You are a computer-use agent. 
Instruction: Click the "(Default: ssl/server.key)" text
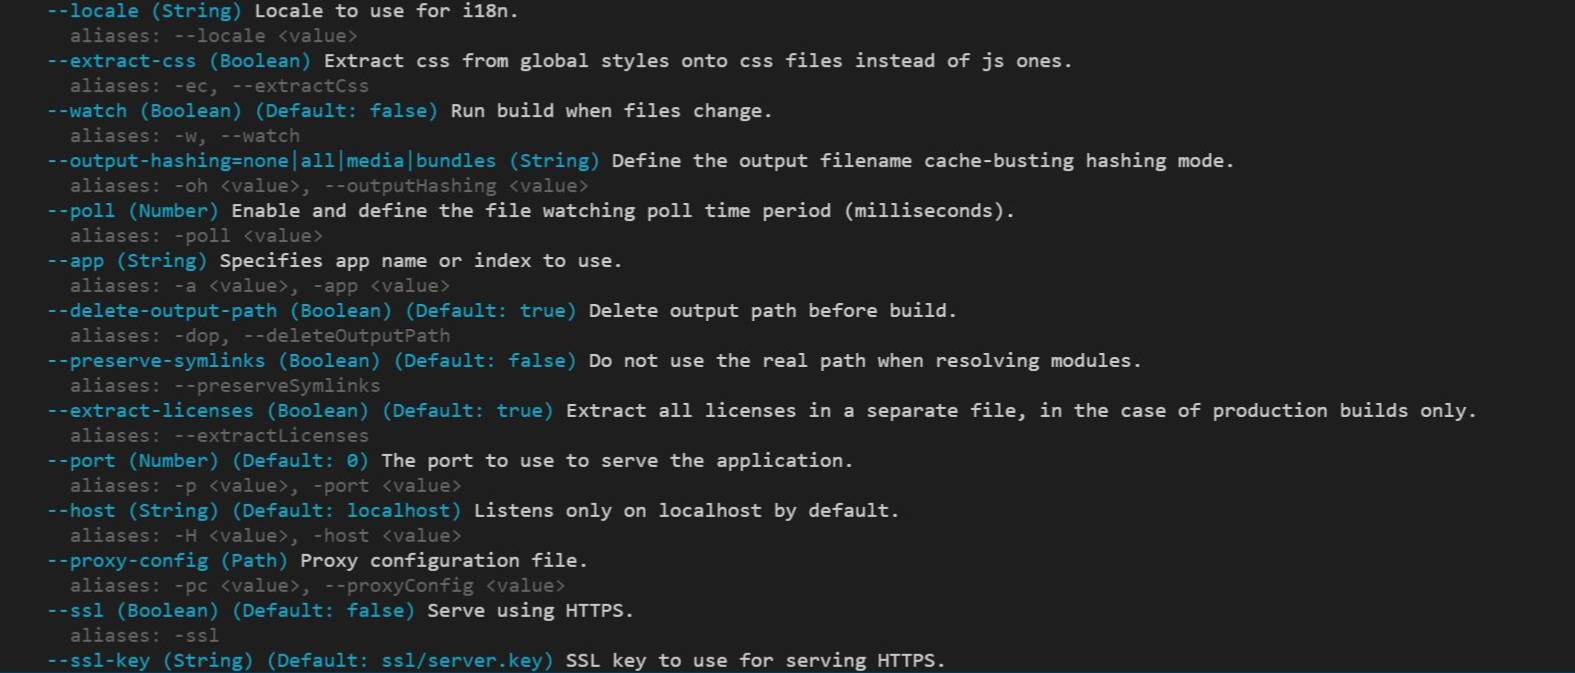click(410, 661)
